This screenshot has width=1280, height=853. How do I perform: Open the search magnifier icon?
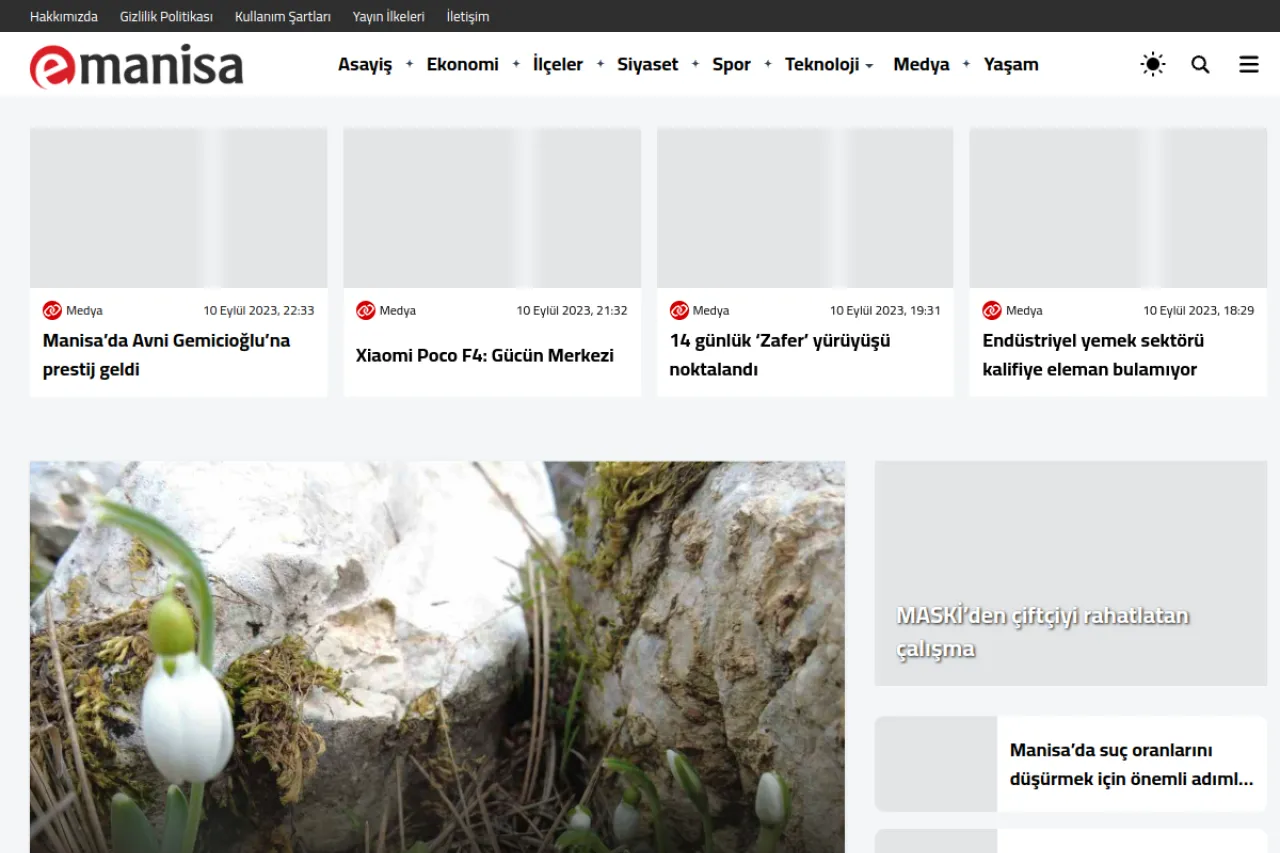(x=1201, y=64)
